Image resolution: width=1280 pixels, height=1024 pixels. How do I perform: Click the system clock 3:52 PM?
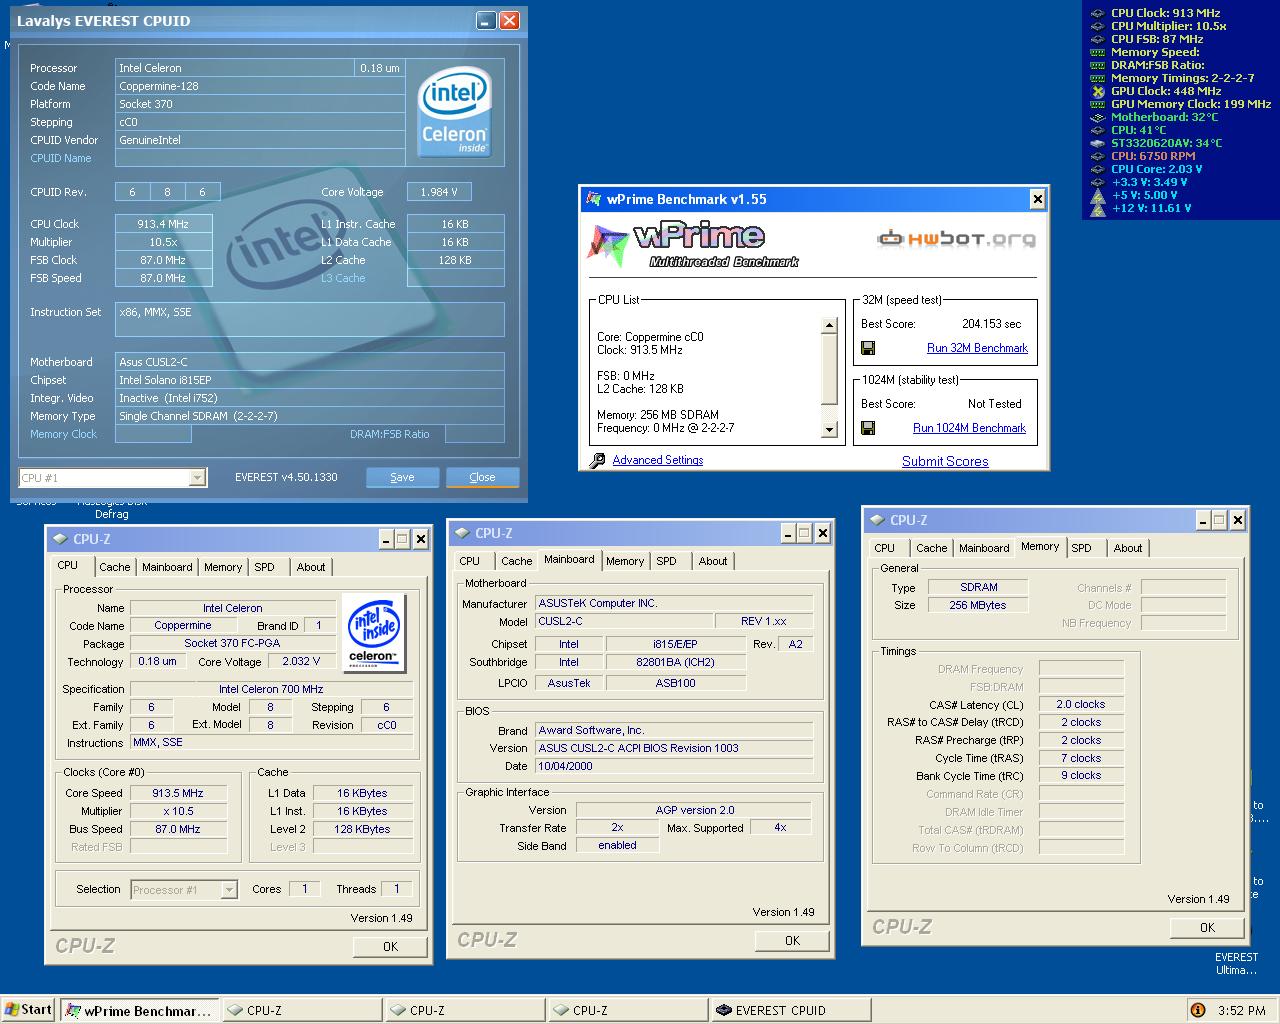tap(1241, 1010)
